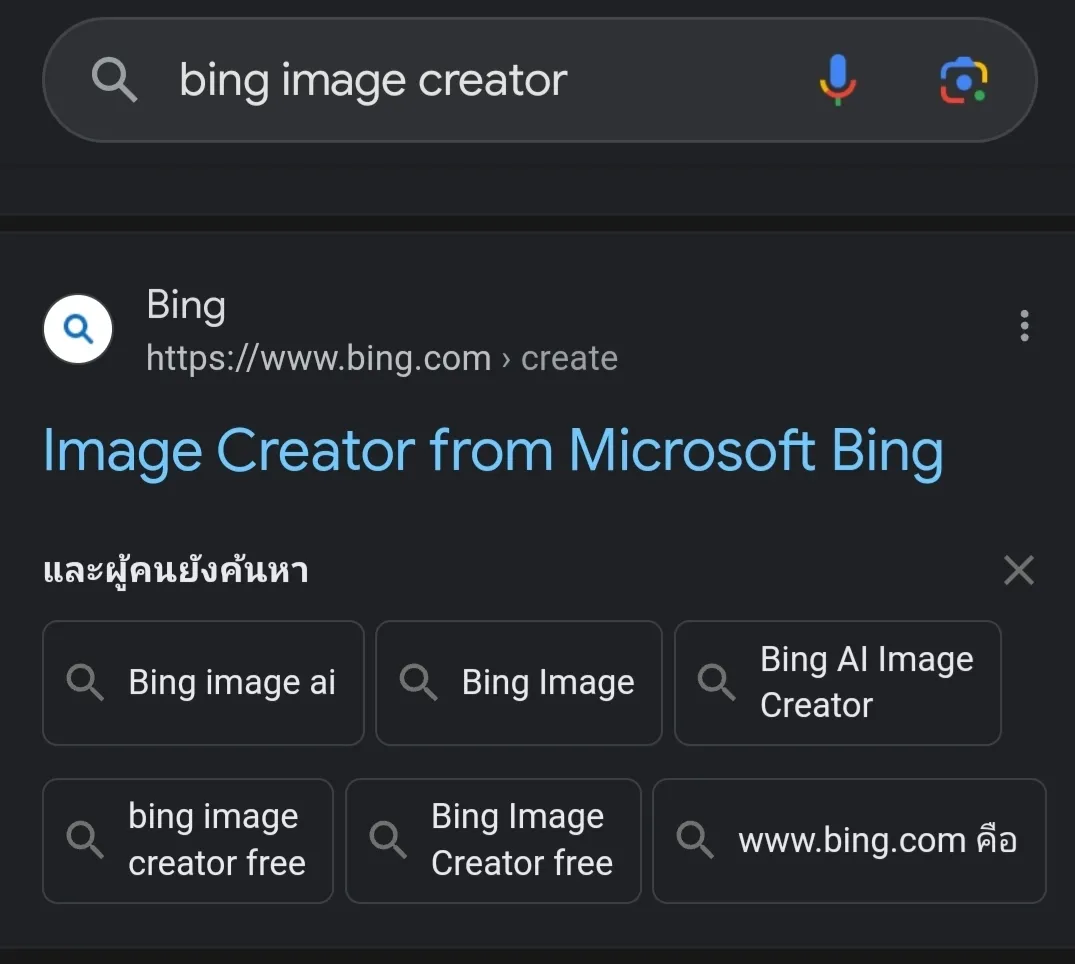The height and width of the screenshot is (964, 1075).
Task: Tap magnifier icon in "www.bing.com คือ" chip
Action: pyautogui.click(x=695, y=841)
